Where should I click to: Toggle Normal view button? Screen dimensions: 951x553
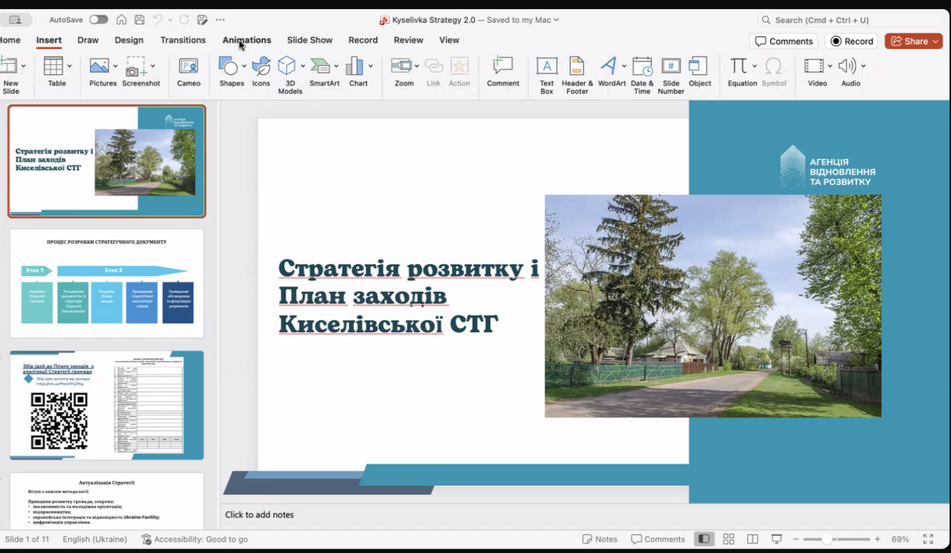click(x=704, y=539)
